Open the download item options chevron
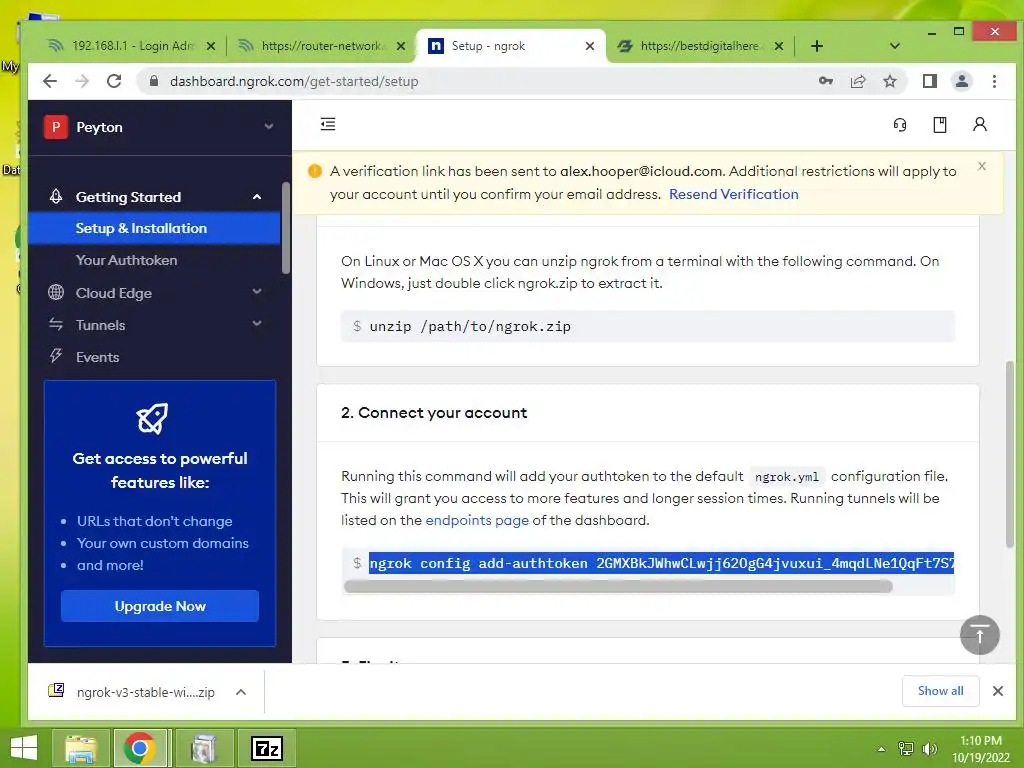 pyautogui.click(x=240, y=692)
